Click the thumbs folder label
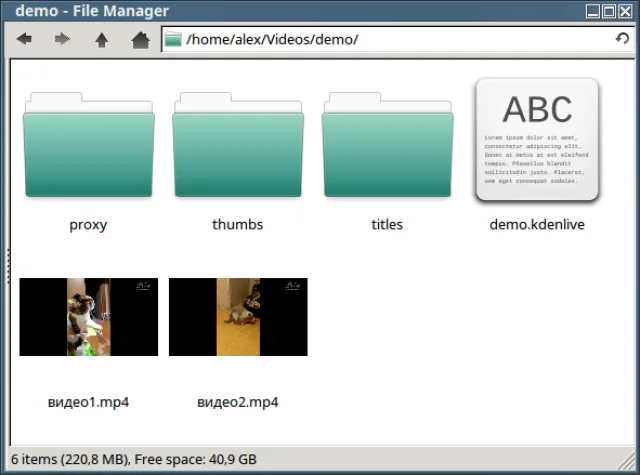640x475 pixels. point(238,224)
